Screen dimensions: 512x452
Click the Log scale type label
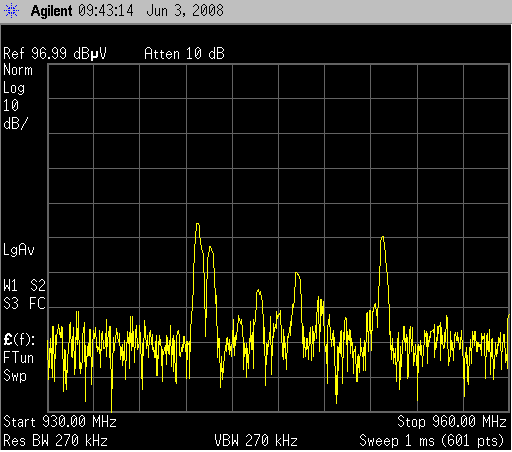pyautogui.click(x=14, y=88)
